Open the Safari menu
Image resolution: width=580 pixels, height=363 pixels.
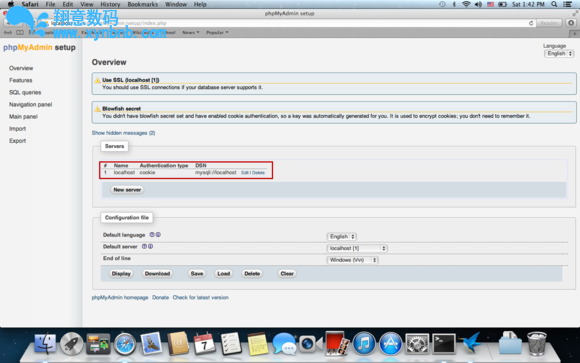(30, 4)
